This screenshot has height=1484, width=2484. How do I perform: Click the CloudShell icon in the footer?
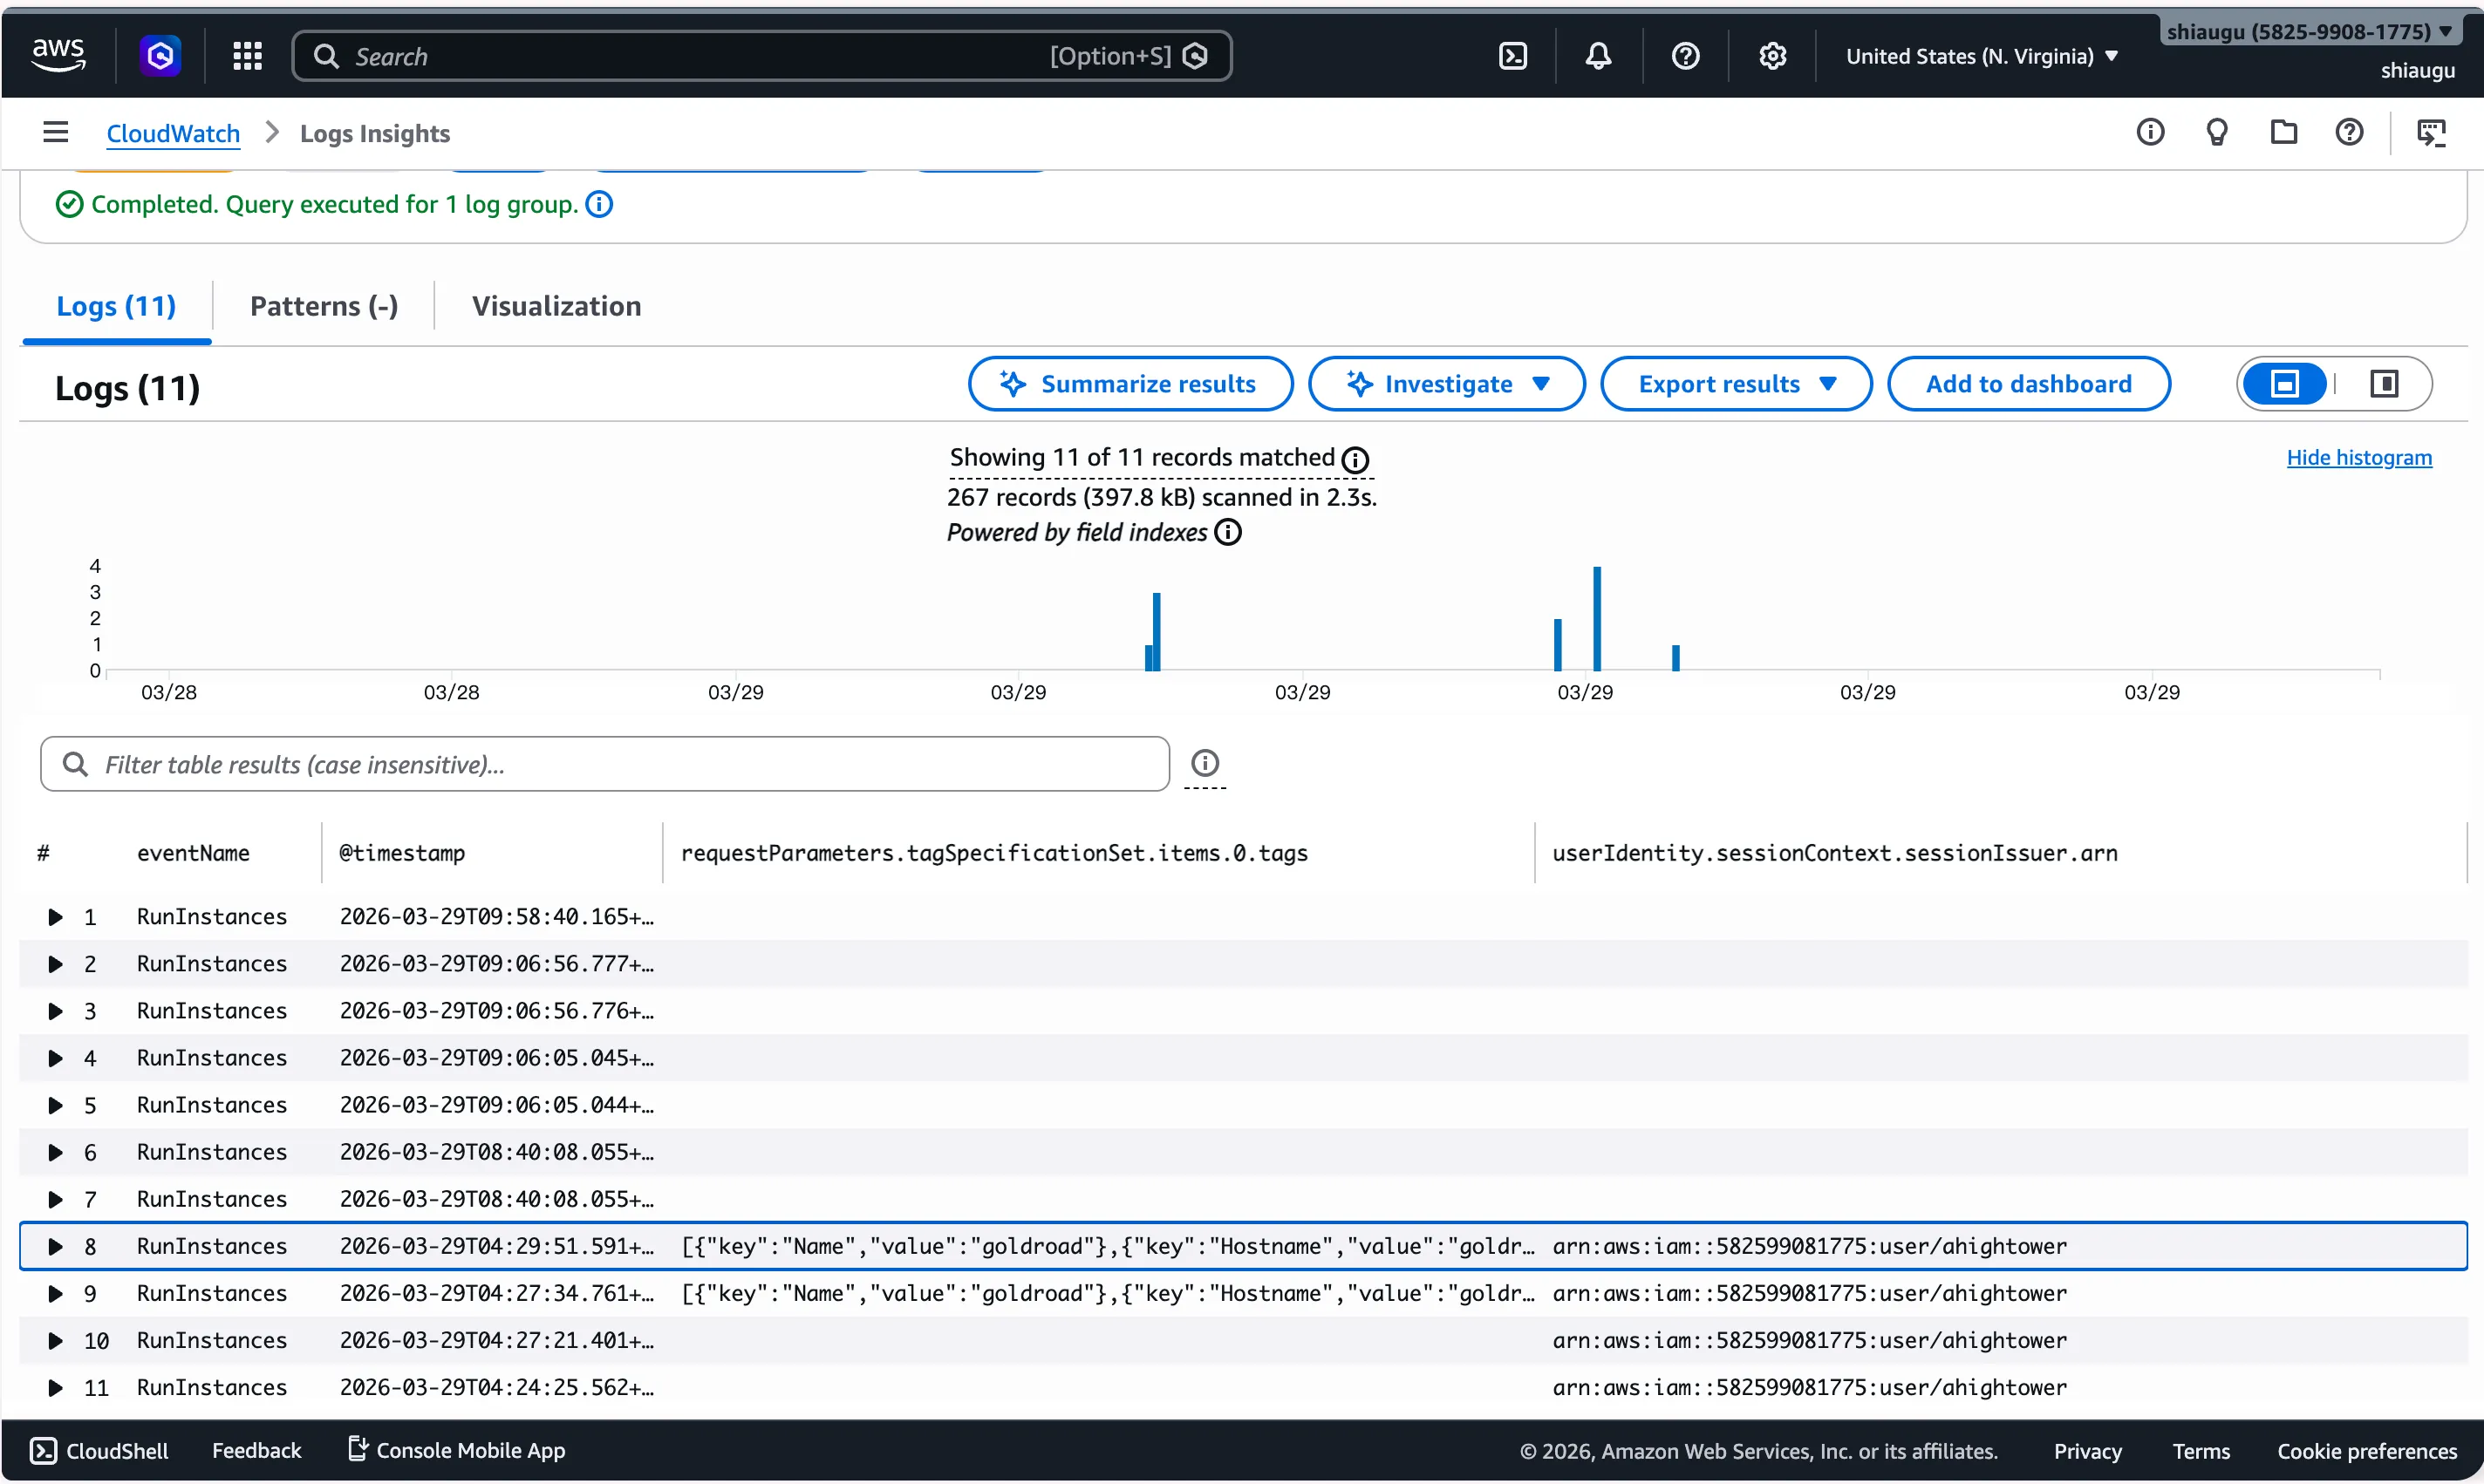pos(43,1451)
